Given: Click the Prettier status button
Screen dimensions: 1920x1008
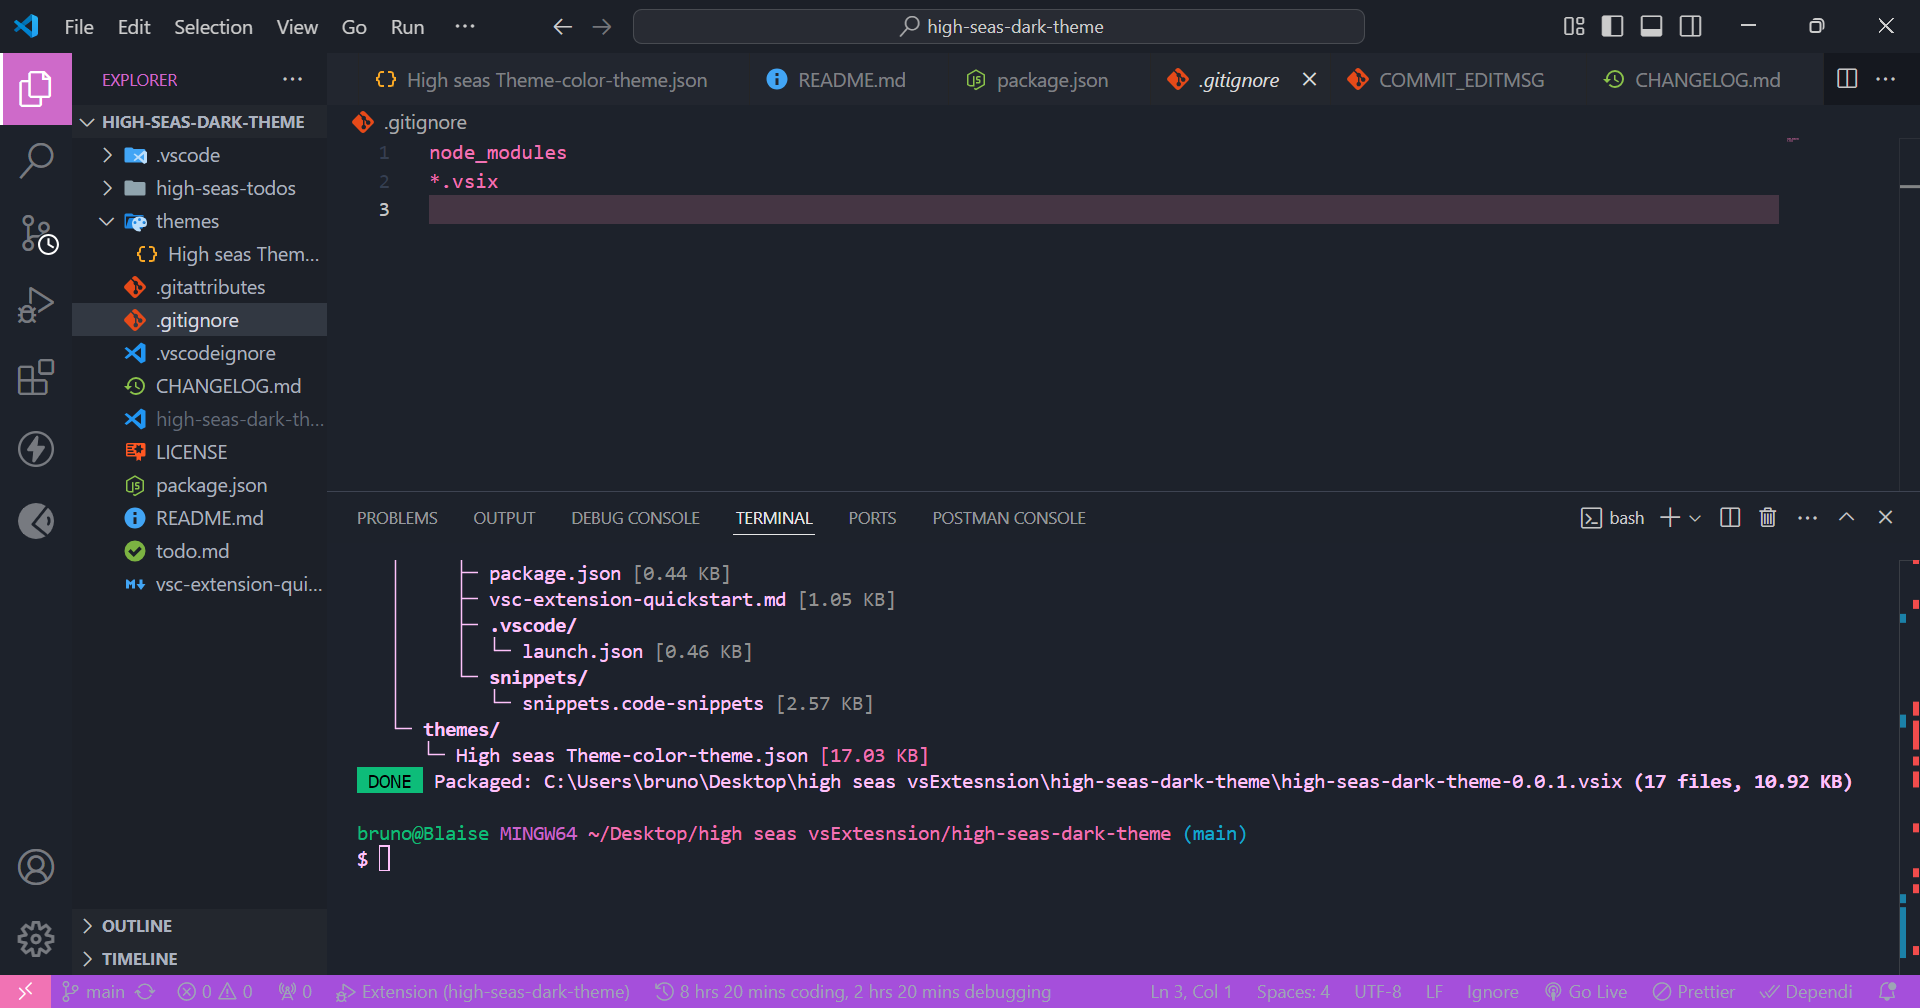Looking at the screenshot, I should (x=1694, y=992).
